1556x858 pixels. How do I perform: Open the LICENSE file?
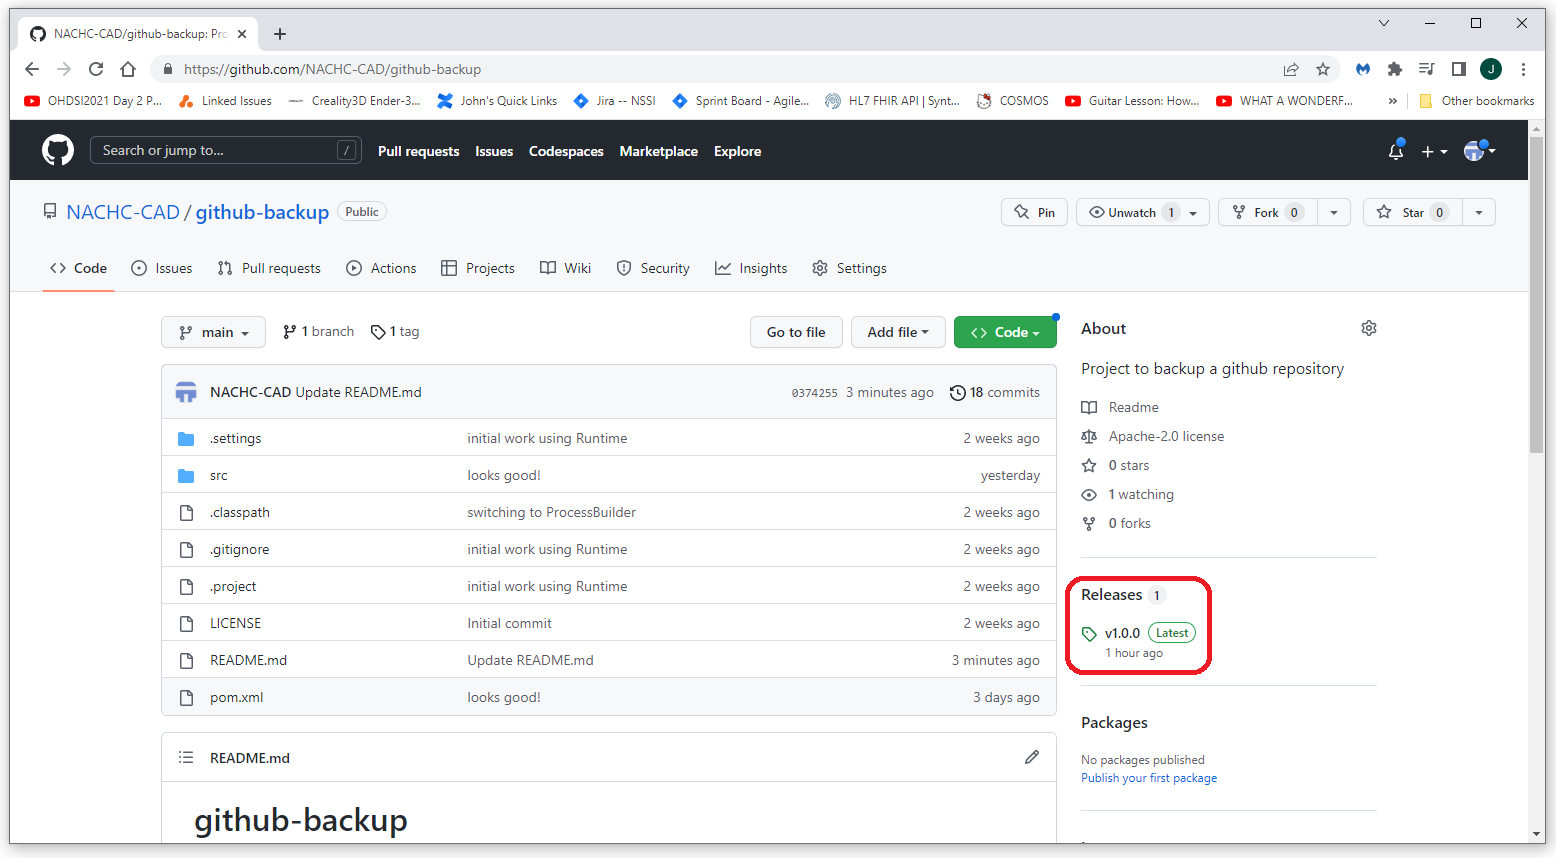pos(235,623)
